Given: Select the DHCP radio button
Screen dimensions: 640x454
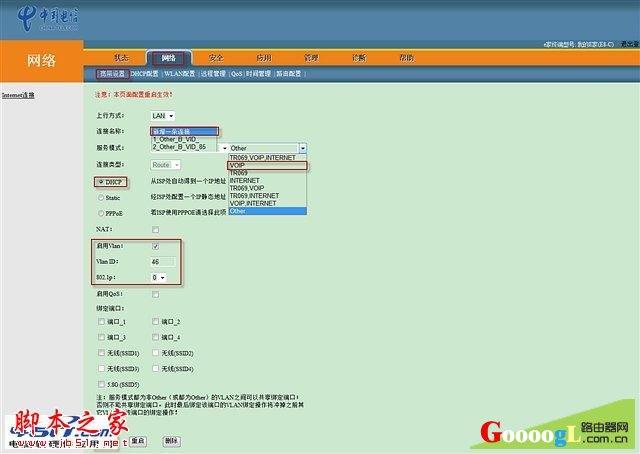Looking at the screenshot, I should [x=100, y=181].
